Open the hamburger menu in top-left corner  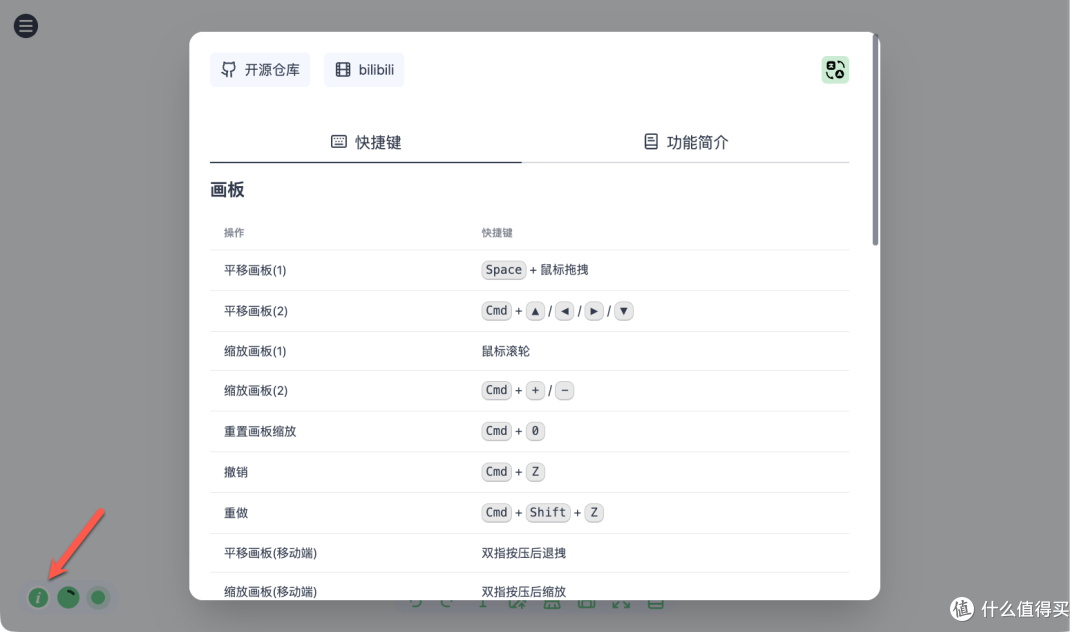pyautogui.click(x=26, y=26)
